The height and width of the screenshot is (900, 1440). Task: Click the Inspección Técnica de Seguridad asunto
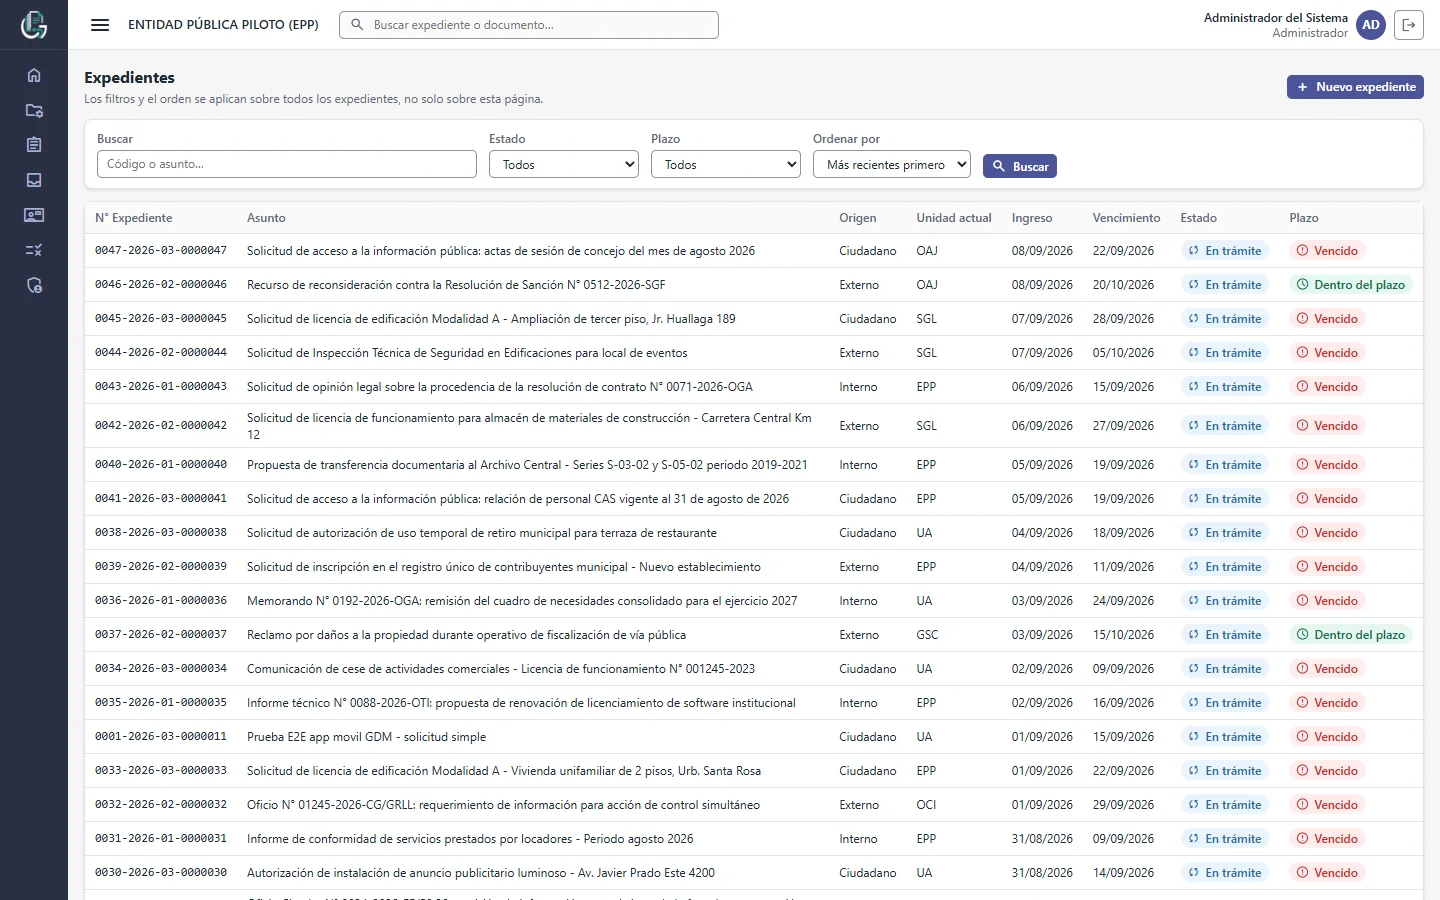[x=467, y=353]
